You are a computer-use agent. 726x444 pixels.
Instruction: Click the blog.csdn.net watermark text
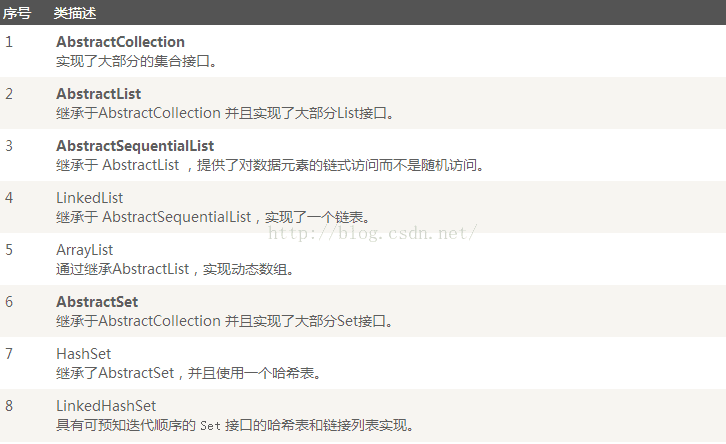click(373, 233)
